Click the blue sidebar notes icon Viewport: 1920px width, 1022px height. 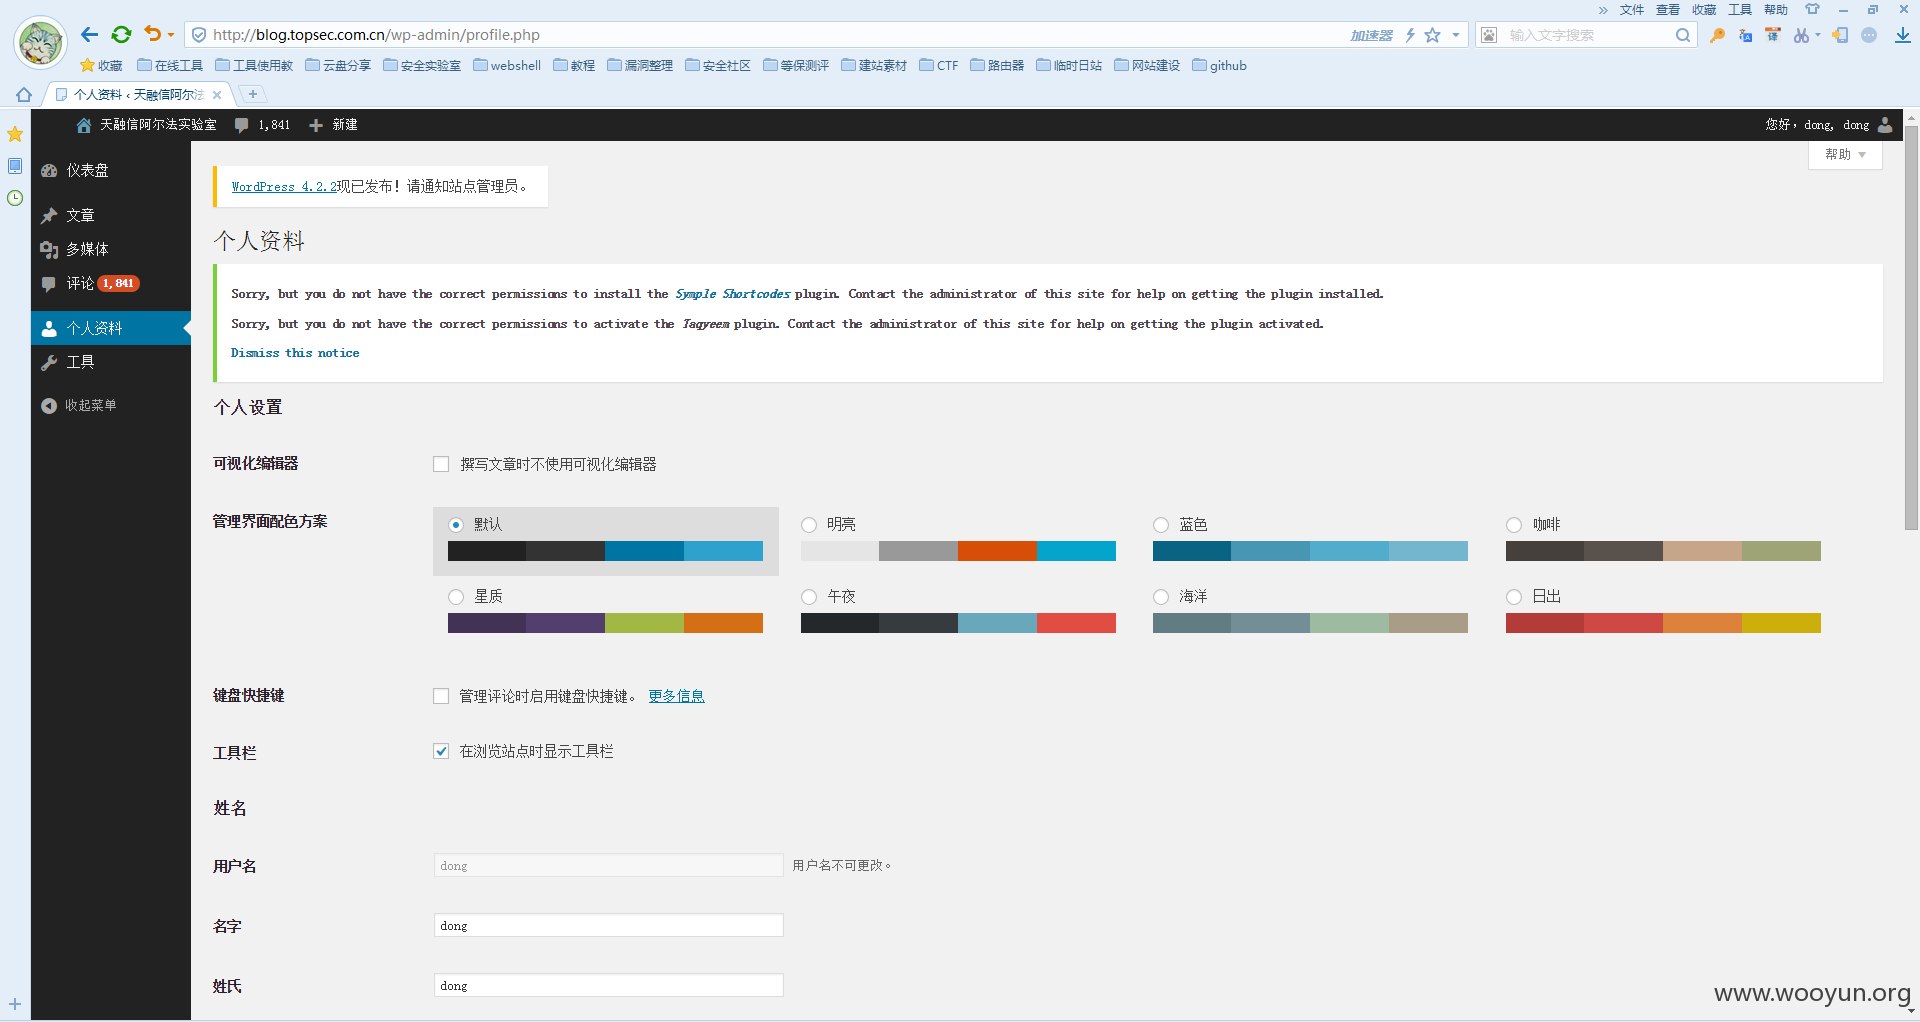click(15, 166)
